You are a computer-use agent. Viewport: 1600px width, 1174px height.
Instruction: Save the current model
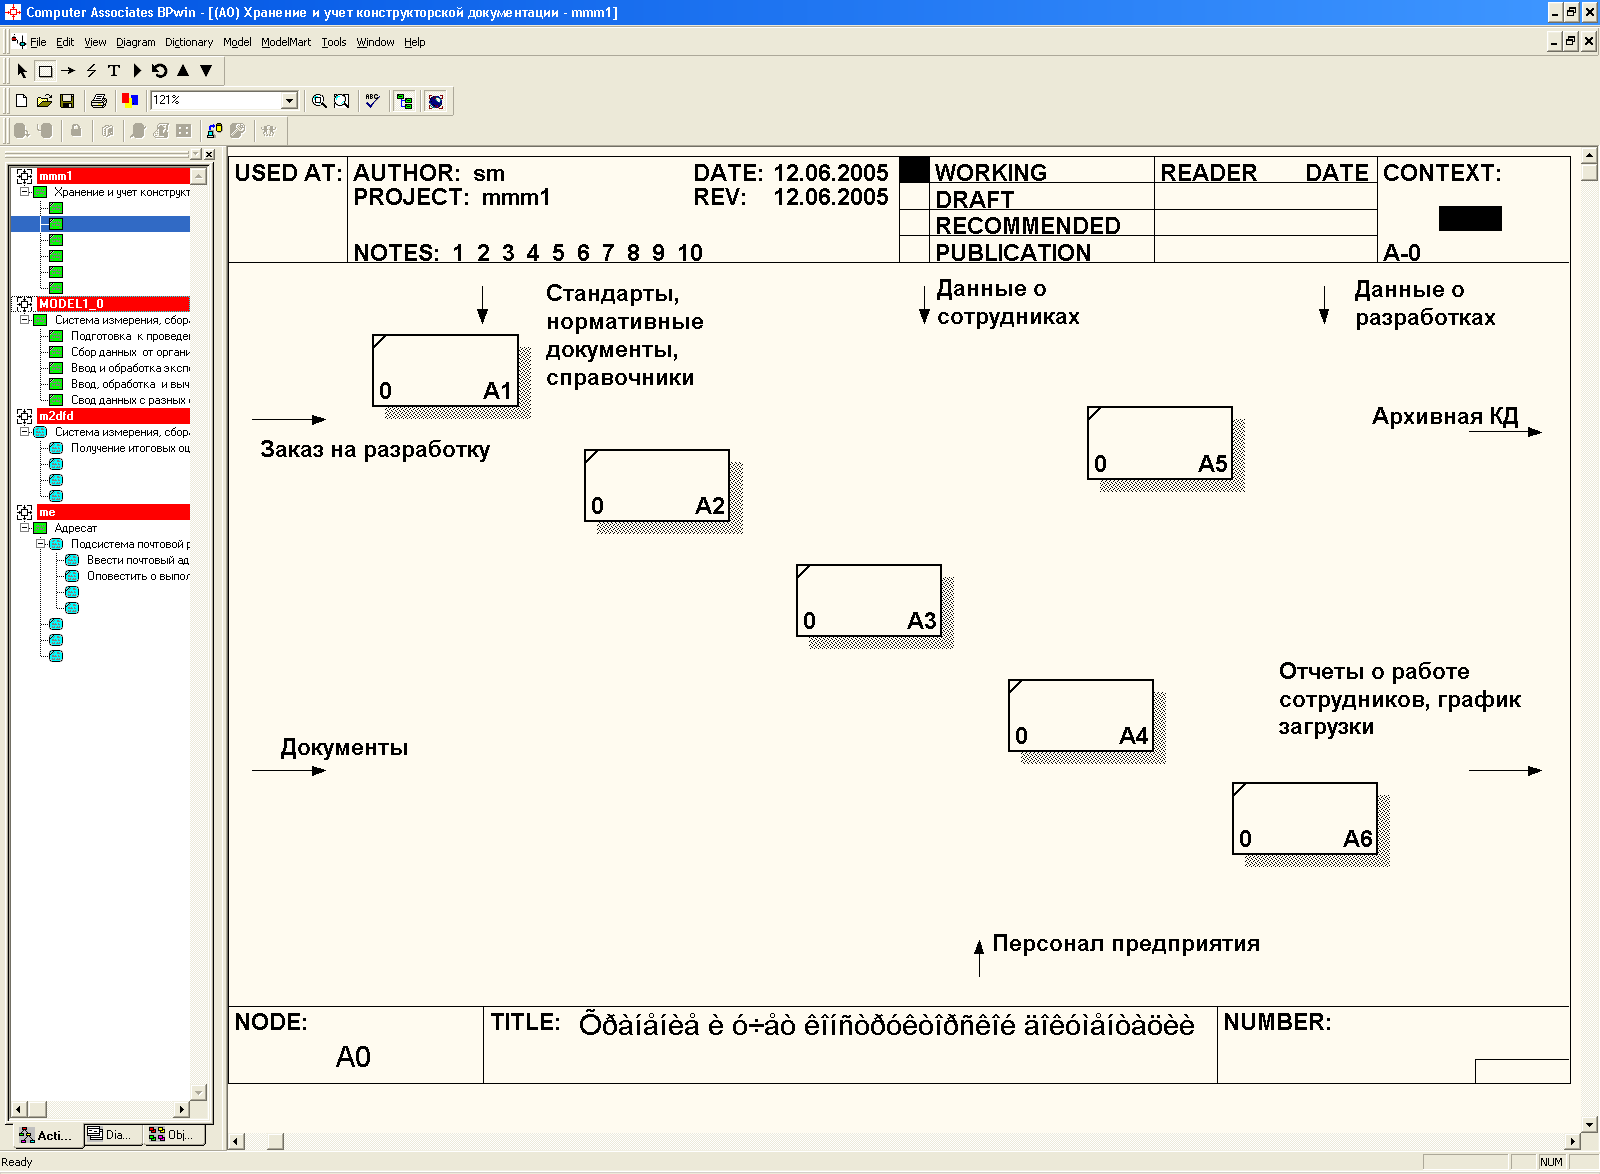[x=67, y=101]
